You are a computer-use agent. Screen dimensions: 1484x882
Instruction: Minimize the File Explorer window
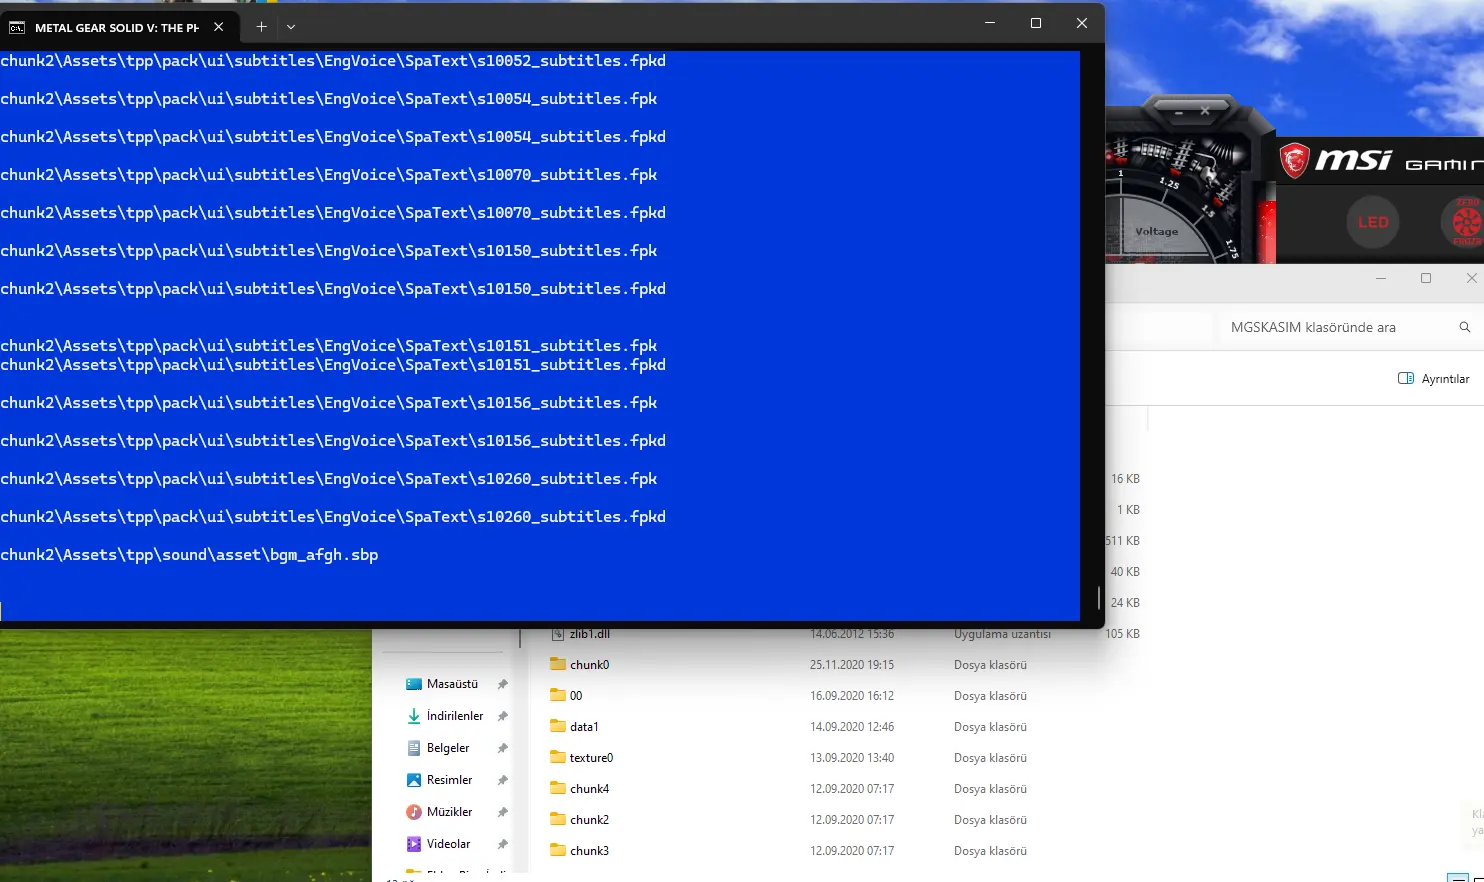tap(1381, 278)
